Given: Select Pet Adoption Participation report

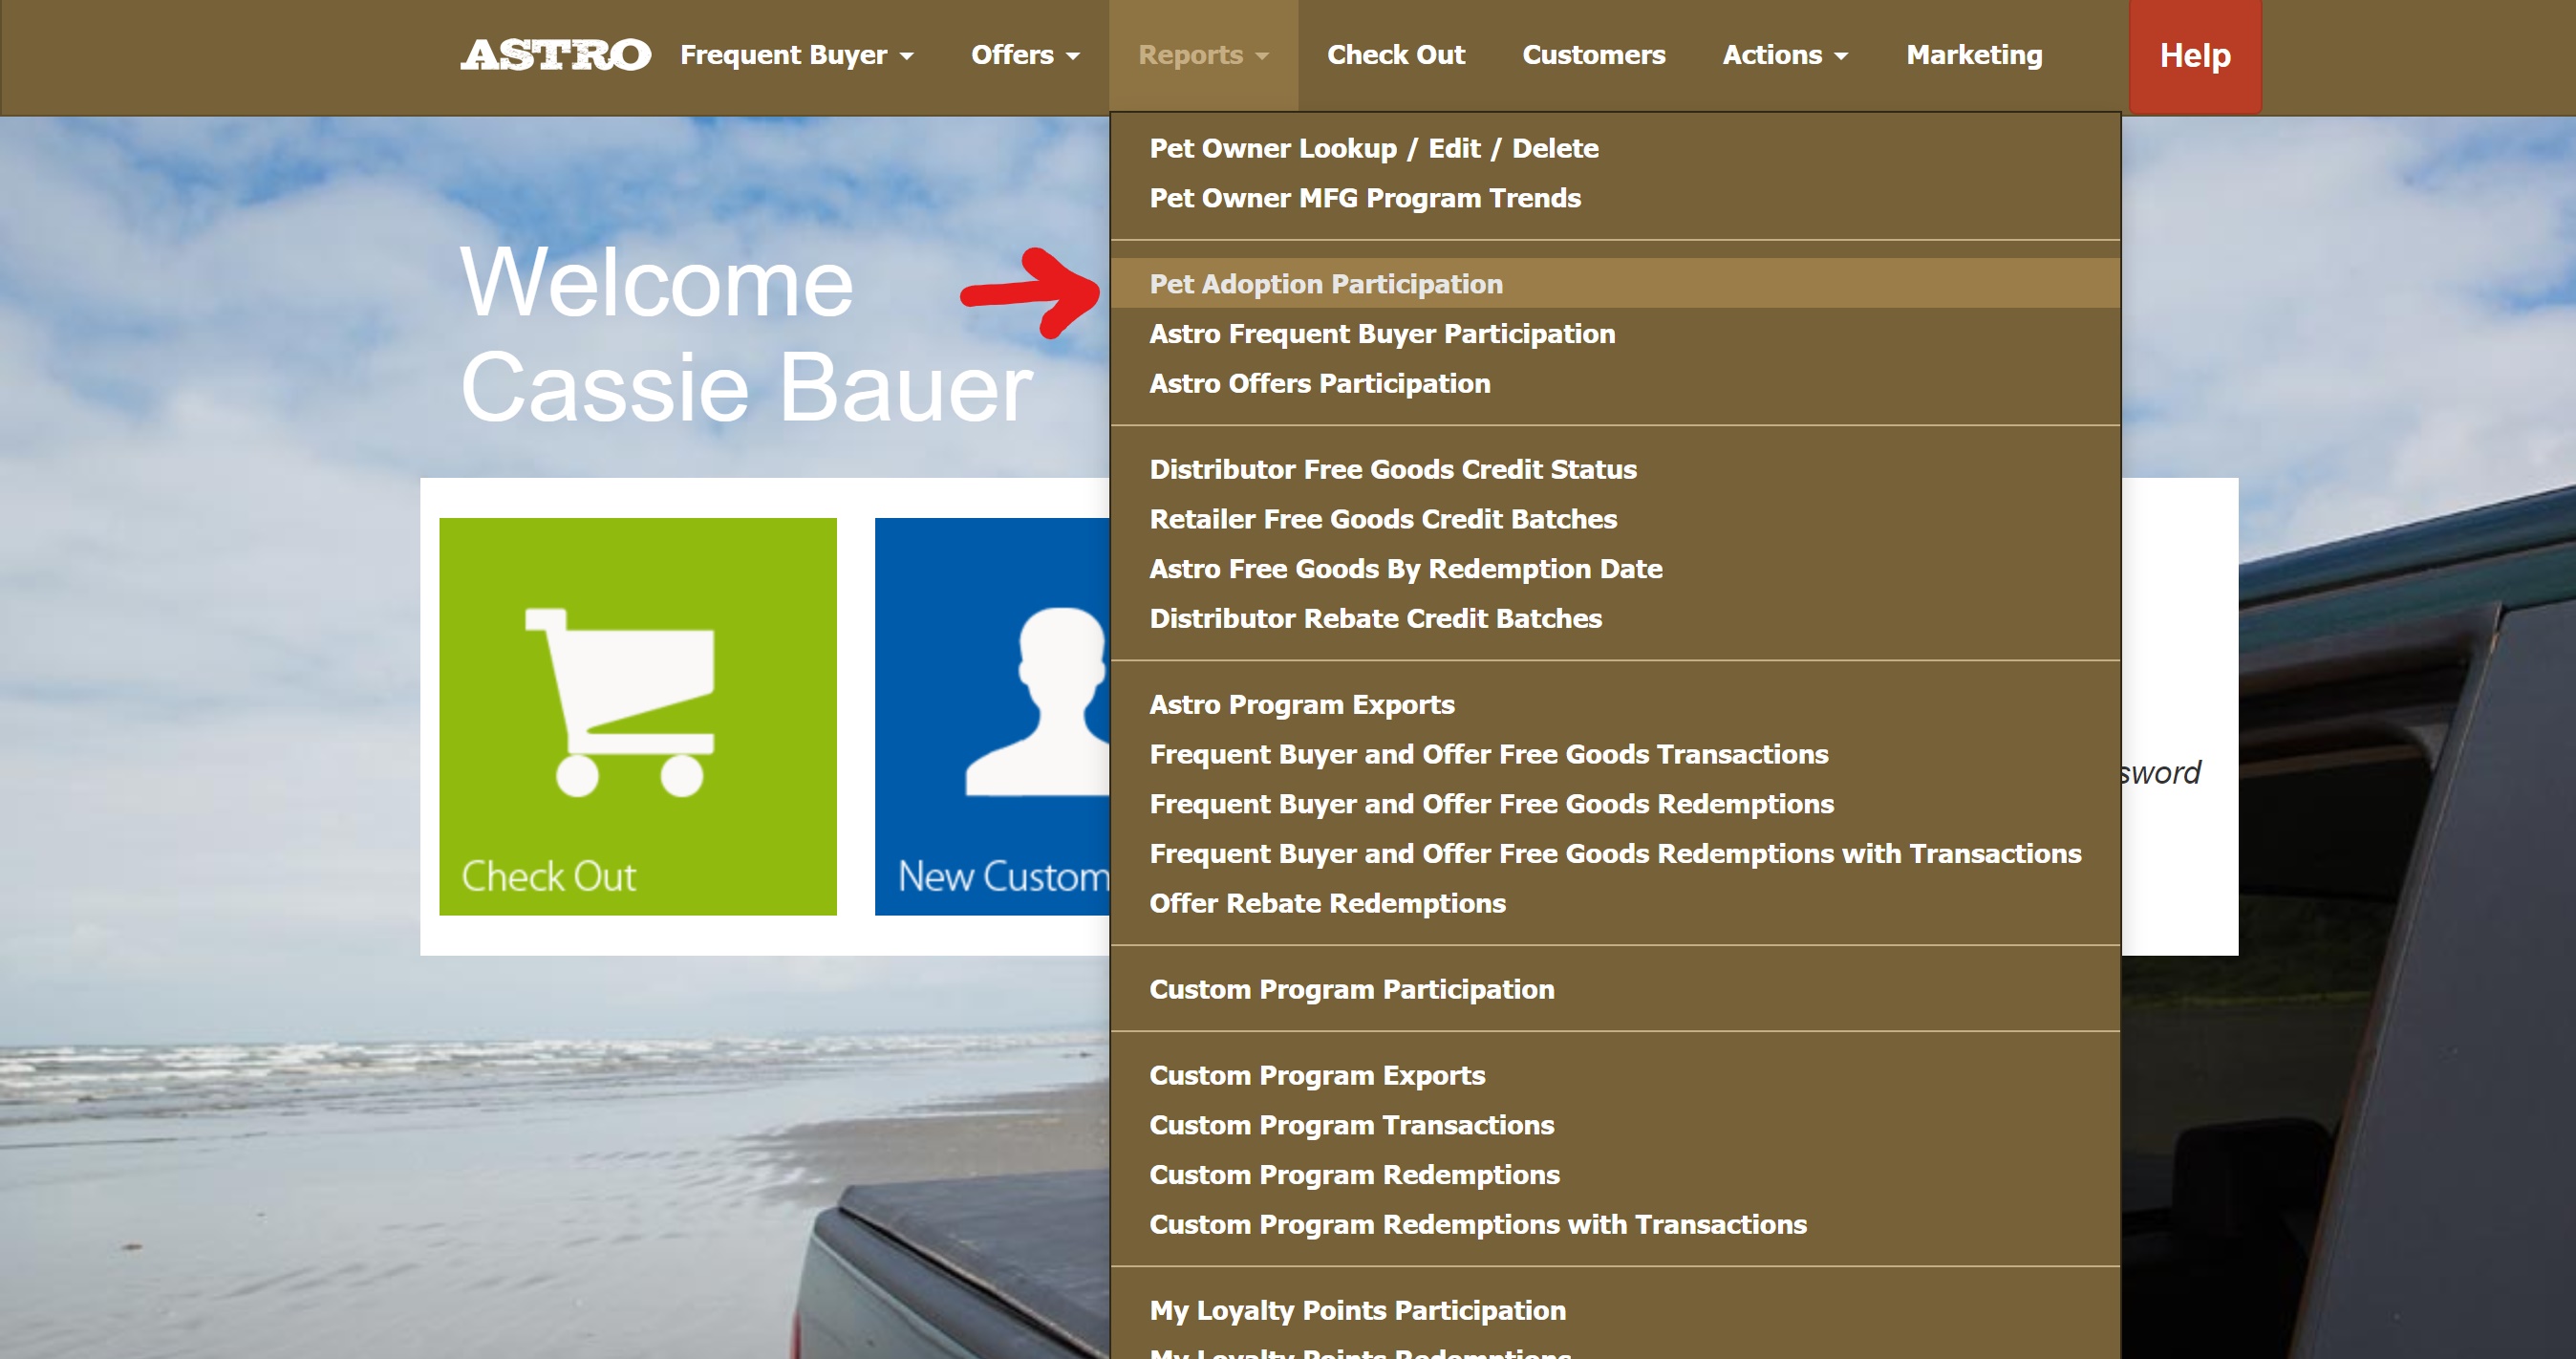Looking at the screenshot, I should point(1325,284).
